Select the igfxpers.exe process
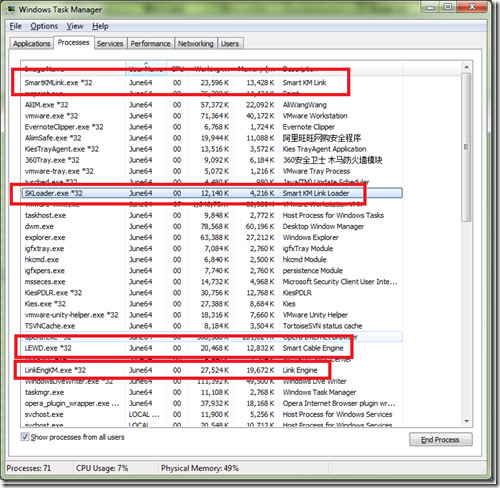The image size is (500, 488). click(212, 270)
